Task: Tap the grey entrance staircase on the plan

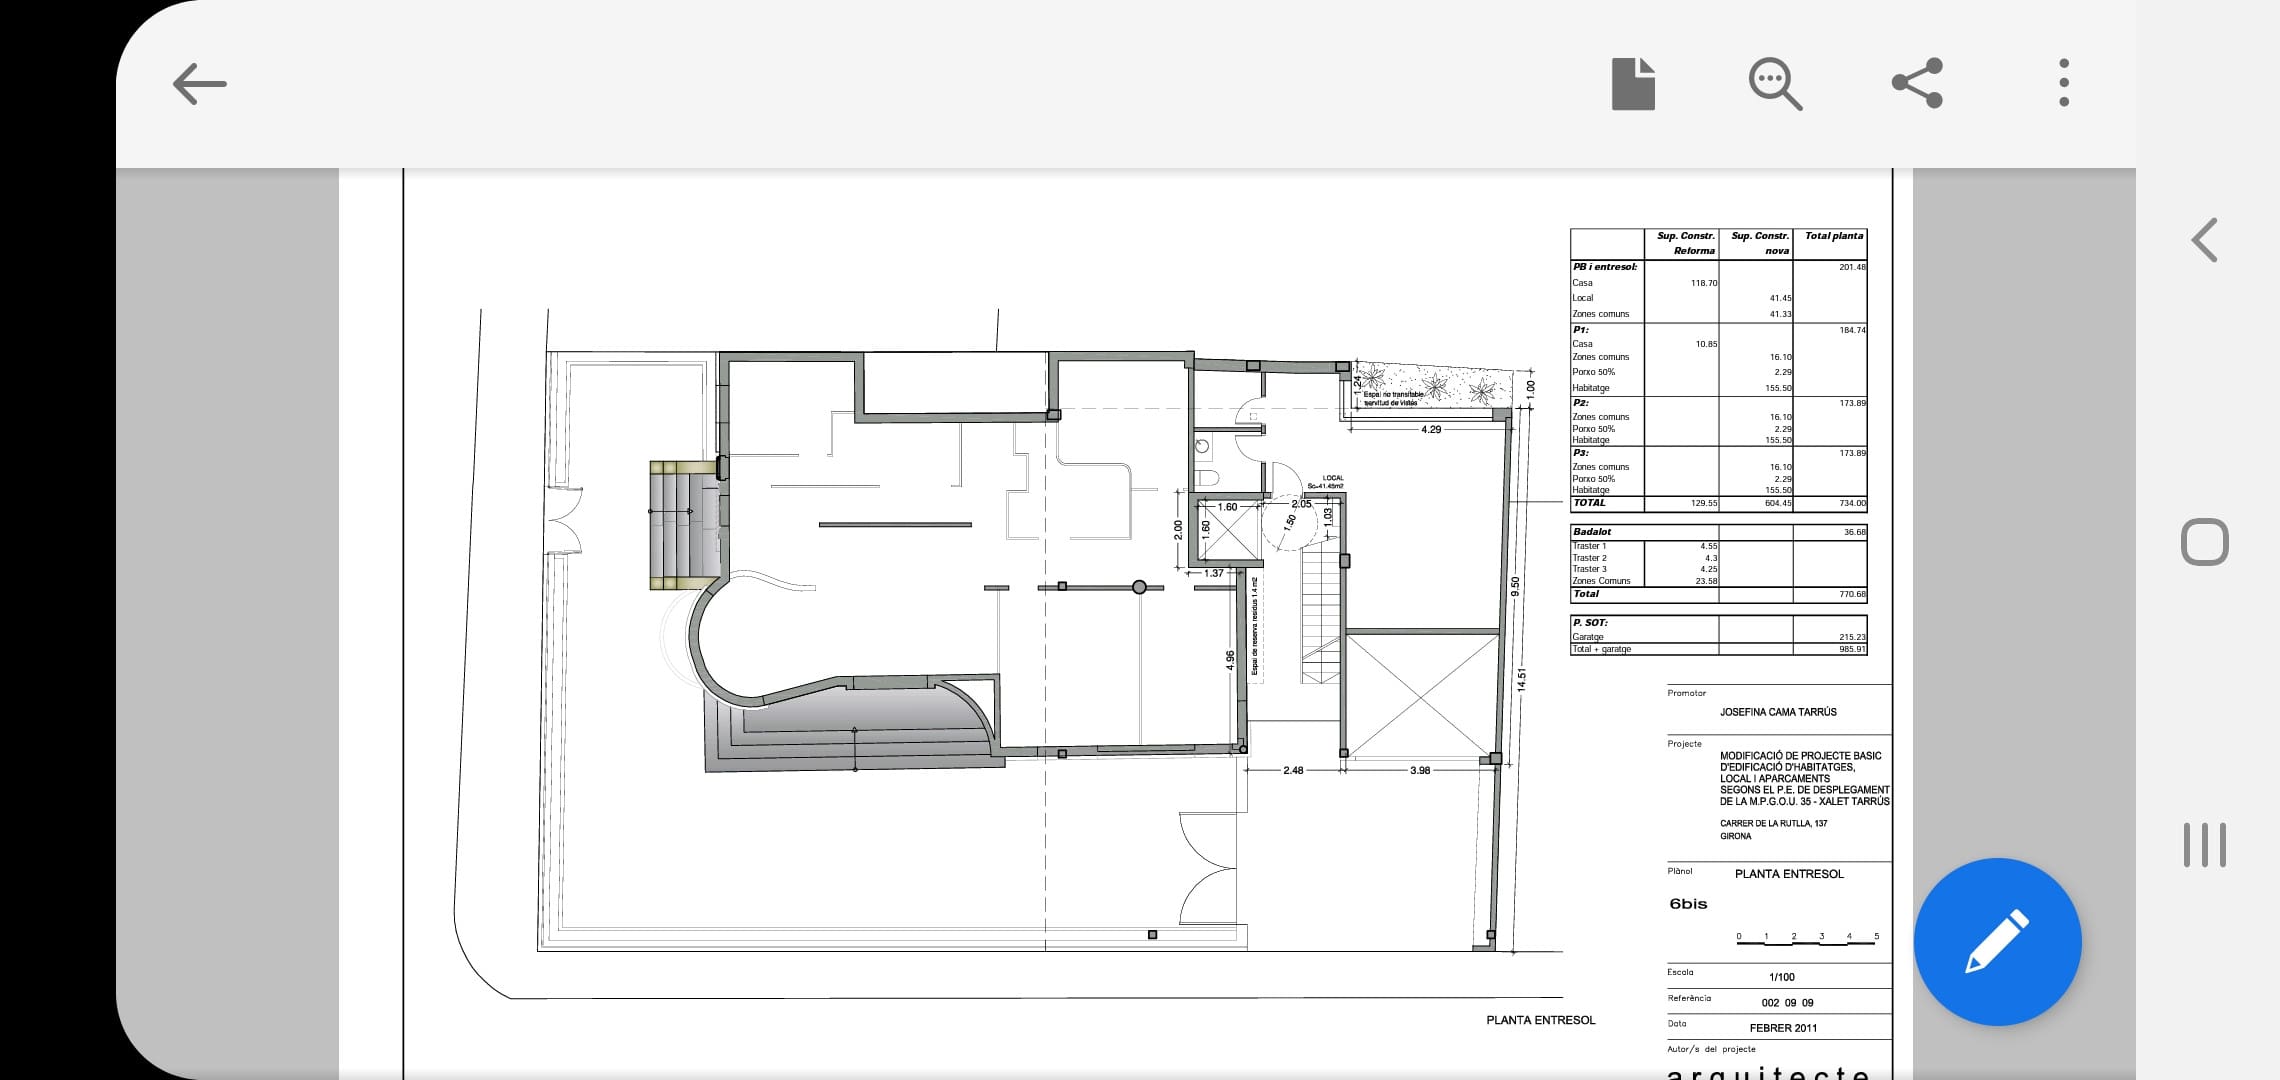Action: click(683, 525)
